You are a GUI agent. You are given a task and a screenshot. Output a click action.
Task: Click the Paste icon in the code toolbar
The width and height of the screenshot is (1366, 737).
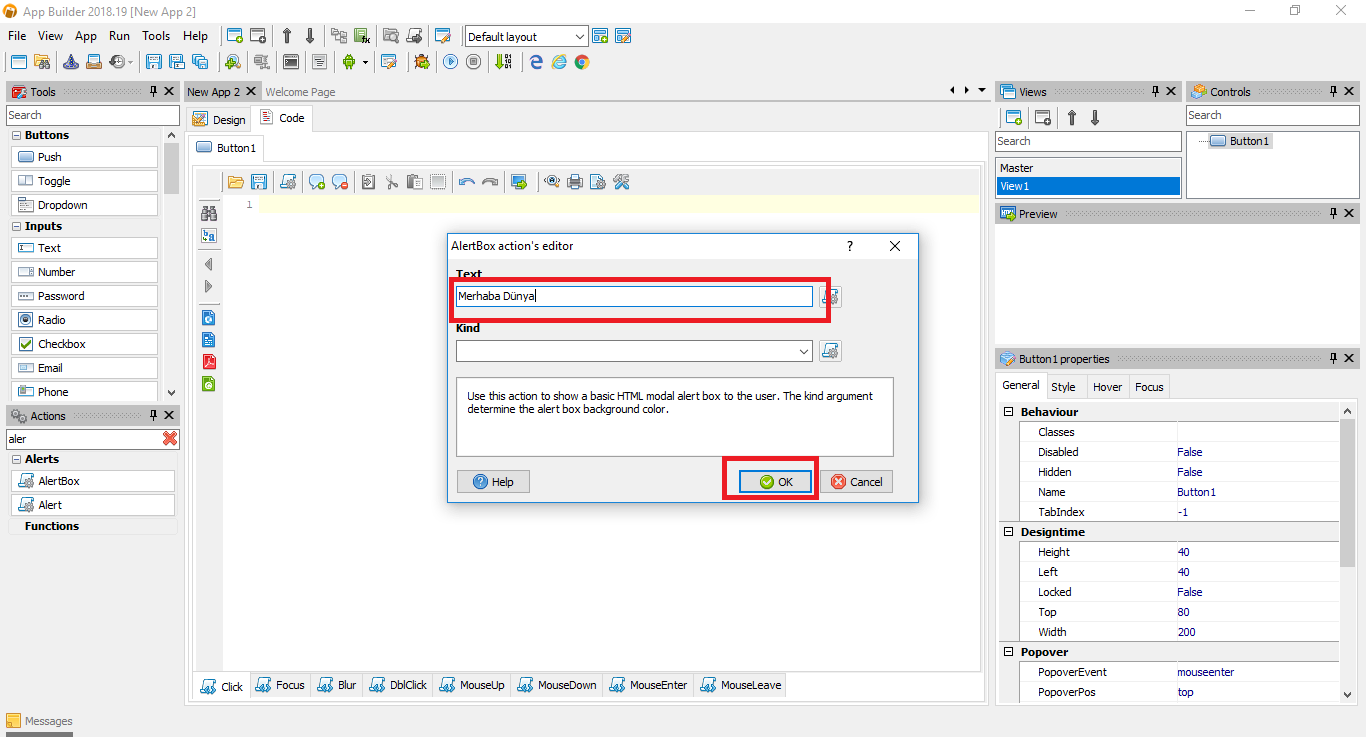414,181
